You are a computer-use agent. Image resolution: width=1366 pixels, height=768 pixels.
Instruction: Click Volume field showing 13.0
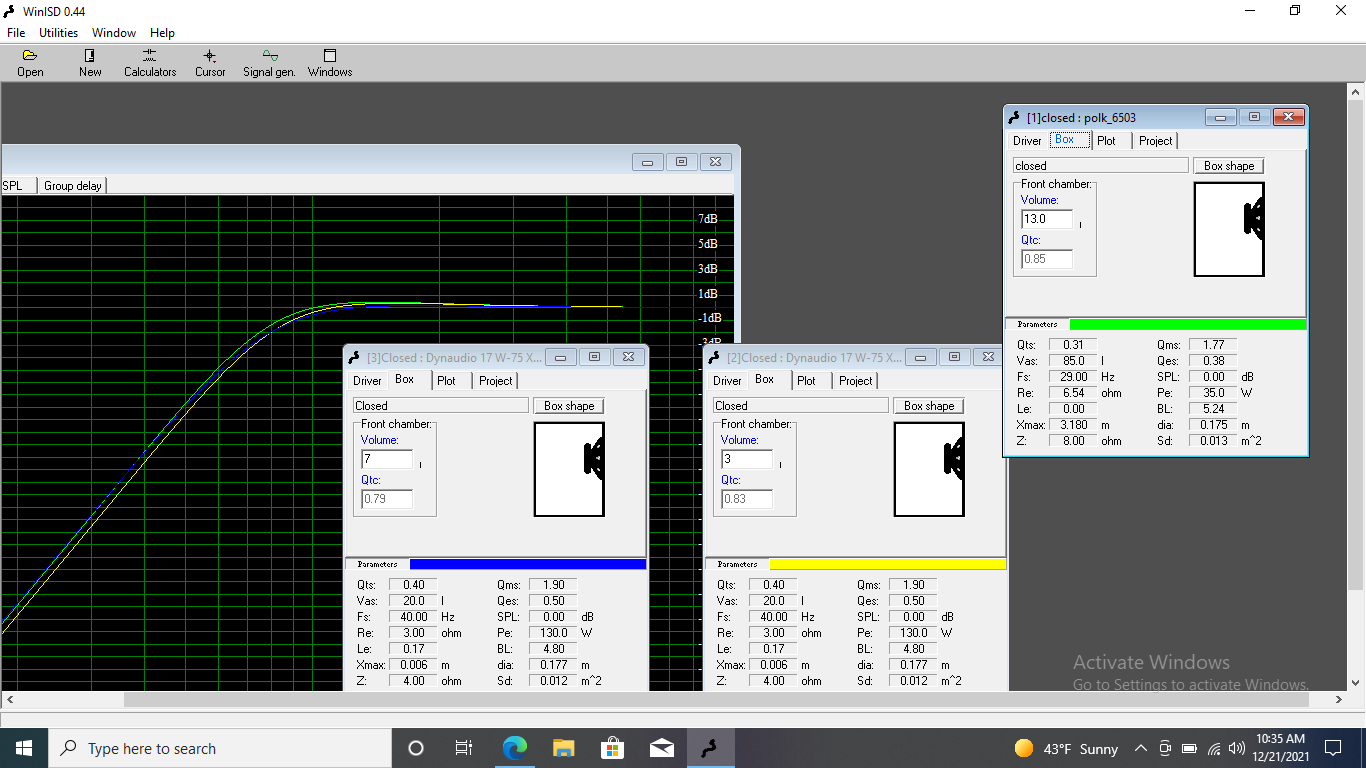[1047, 219]
